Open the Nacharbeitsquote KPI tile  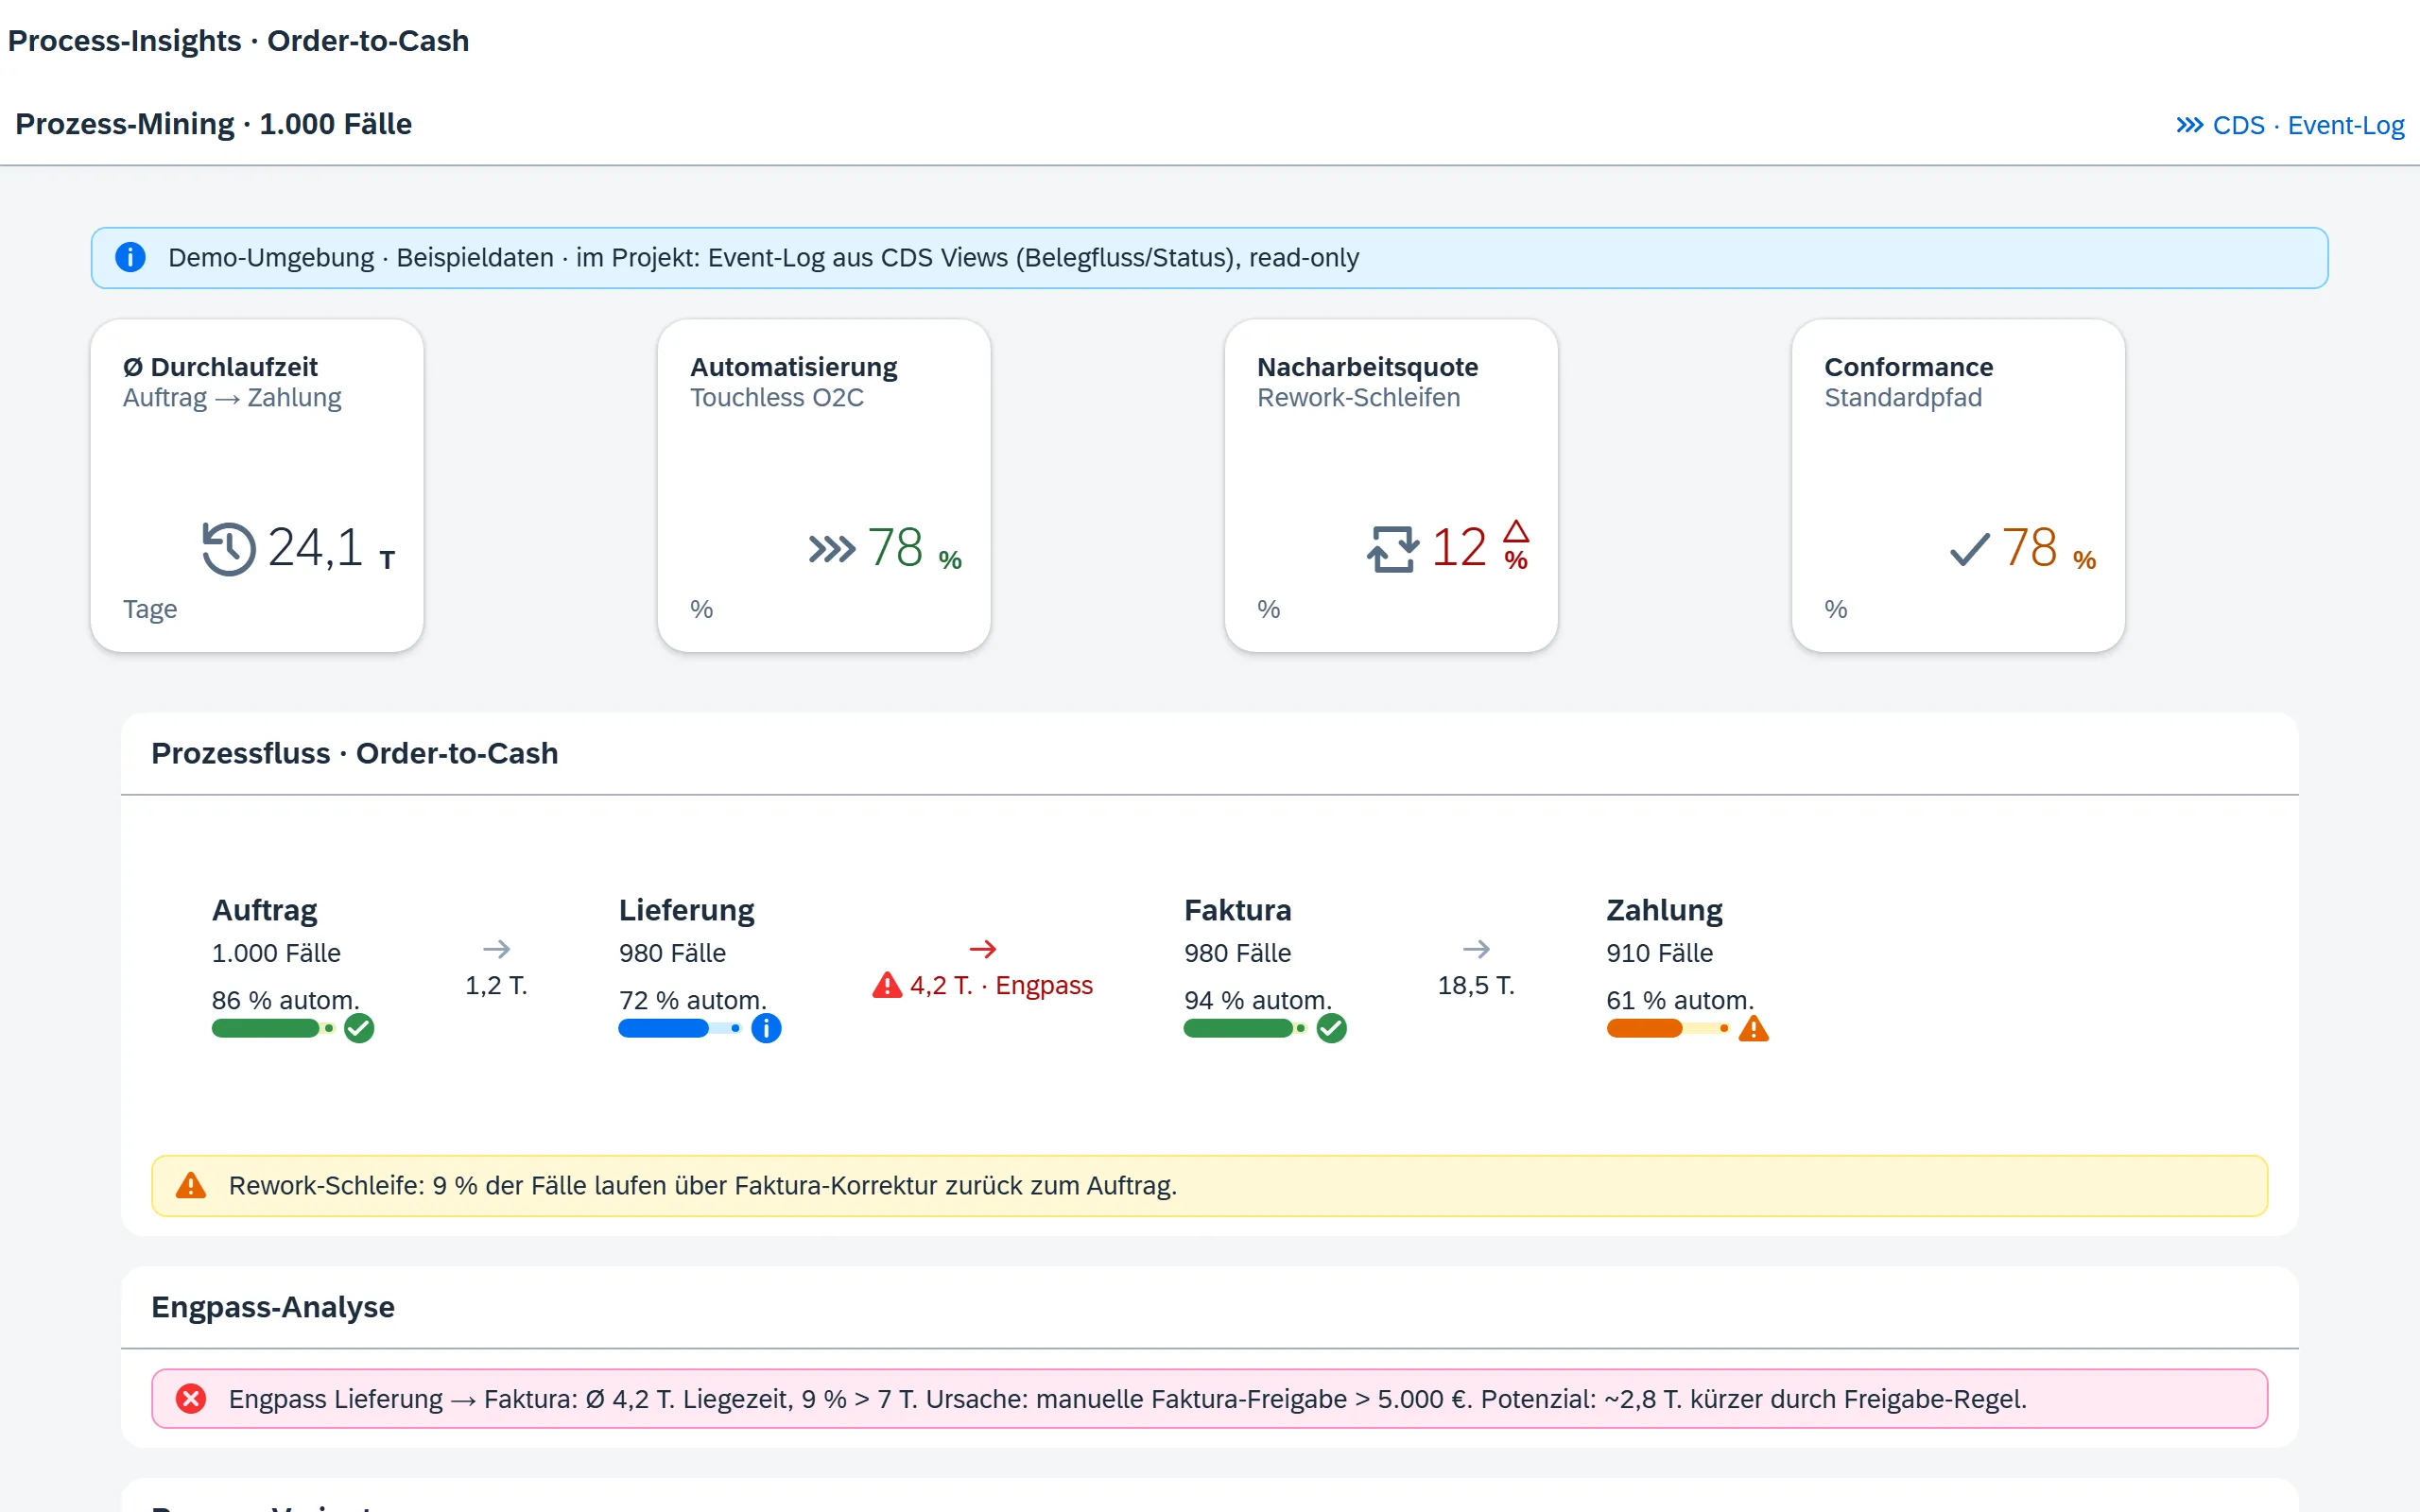click(x=1391, y=486)
